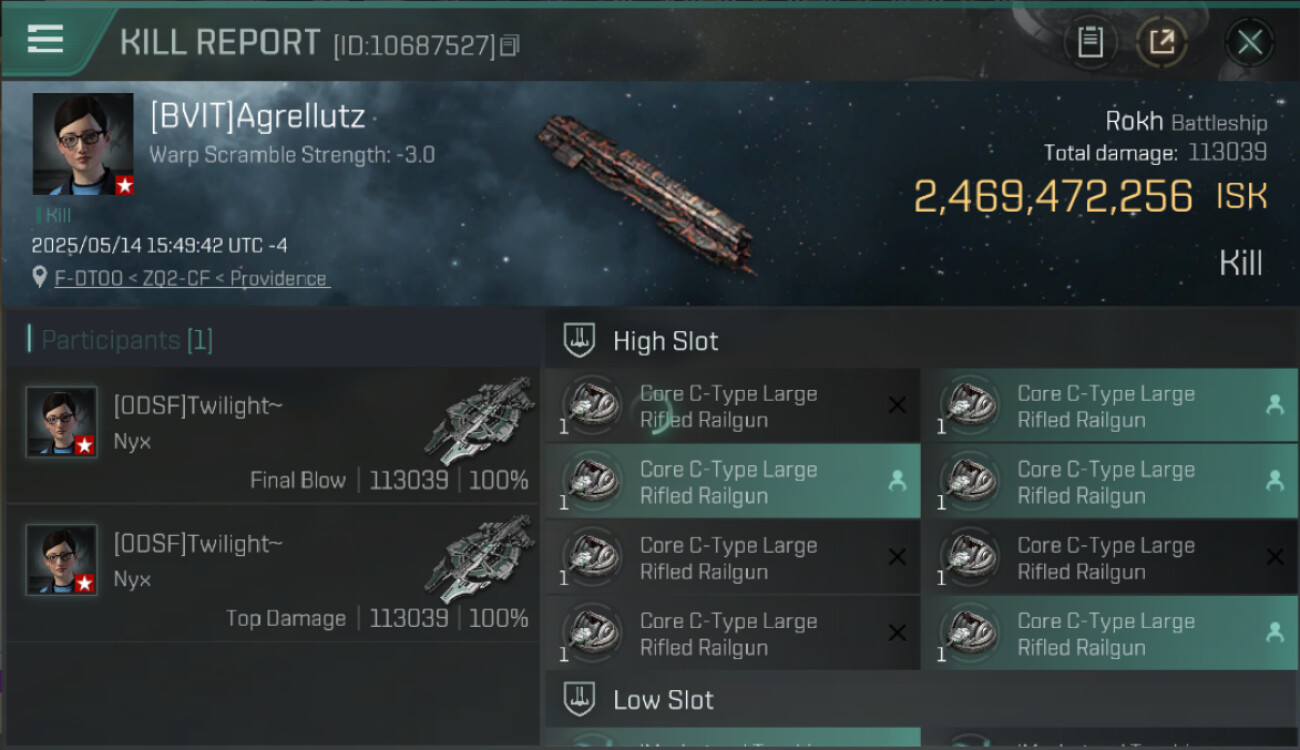Click the High Slot section icon

[581, 341]
